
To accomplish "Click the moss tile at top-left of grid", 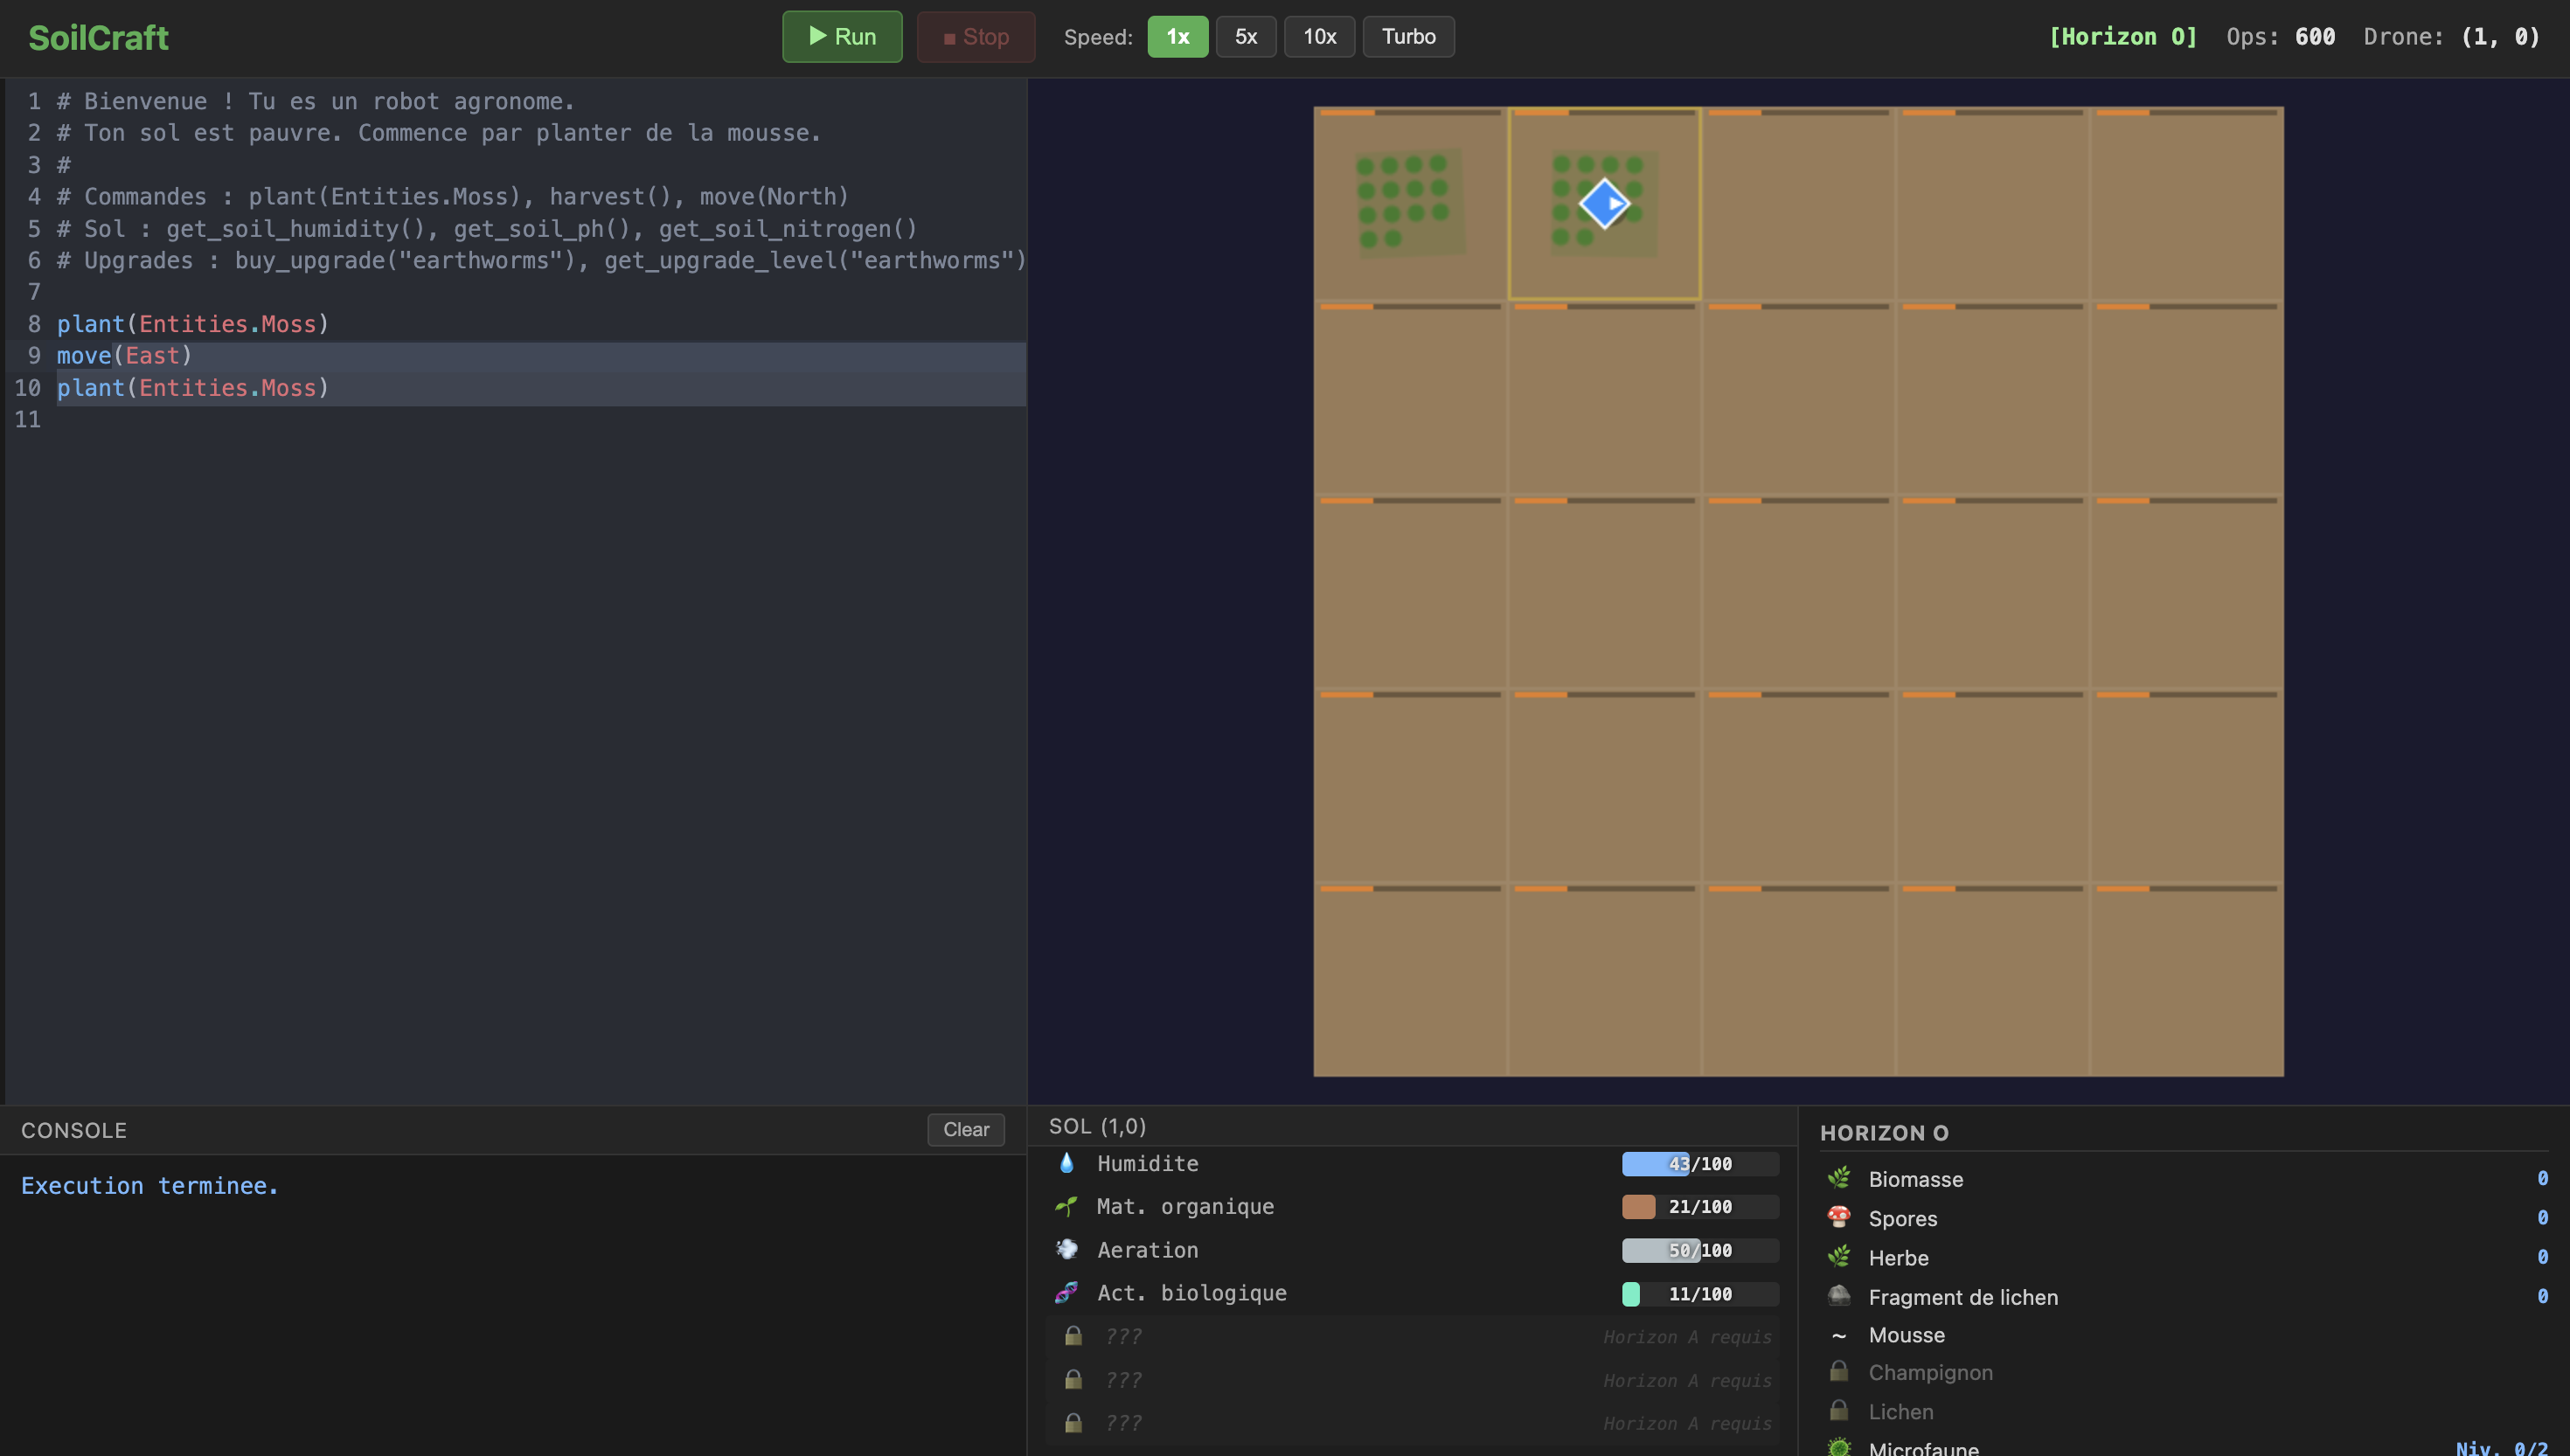I will (1410, 204).
